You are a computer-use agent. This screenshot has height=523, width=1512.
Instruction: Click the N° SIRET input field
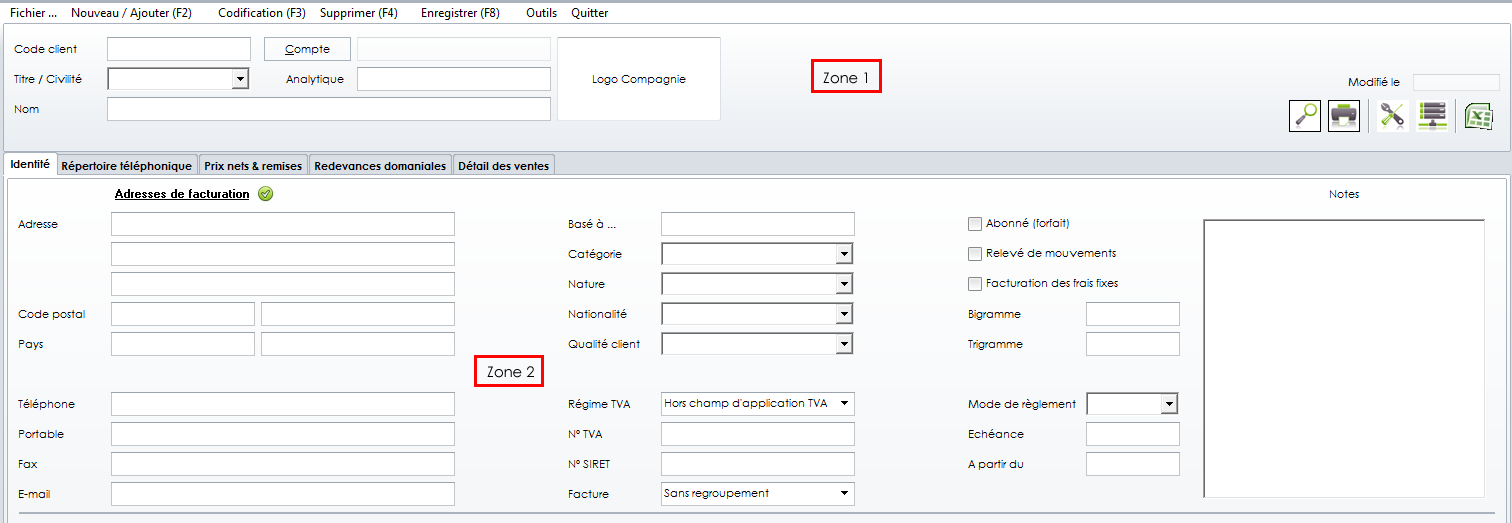[x=757, y=464]
